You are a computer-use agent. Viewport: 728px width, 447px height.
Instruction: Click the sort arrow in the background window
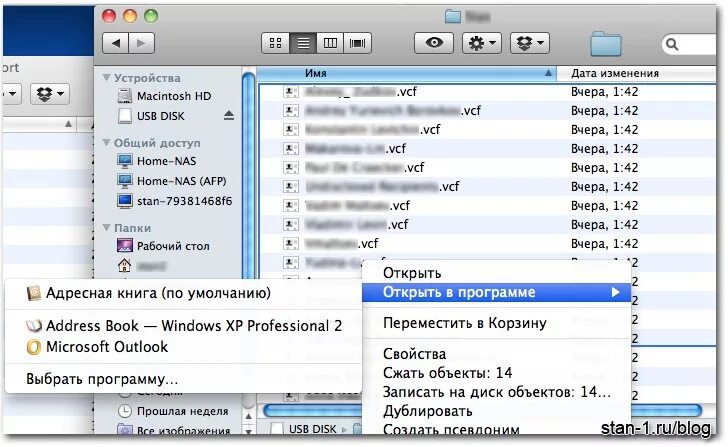click(x=68, y=124)
